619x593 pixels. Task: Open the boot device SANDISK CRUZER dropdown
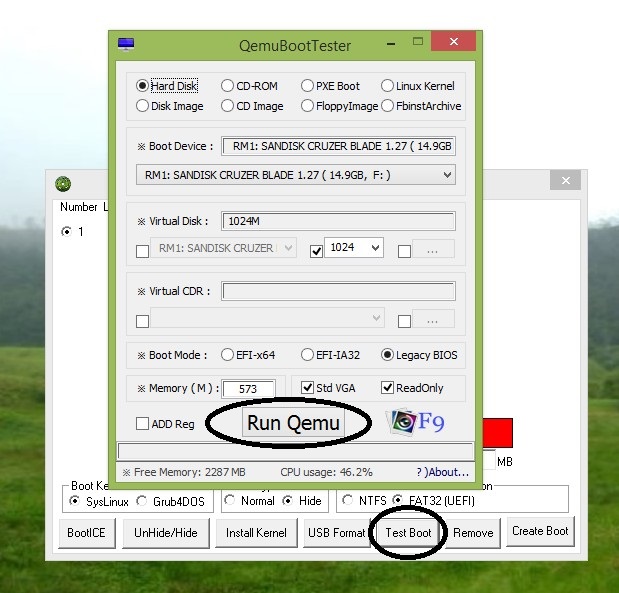pos(296,175)
